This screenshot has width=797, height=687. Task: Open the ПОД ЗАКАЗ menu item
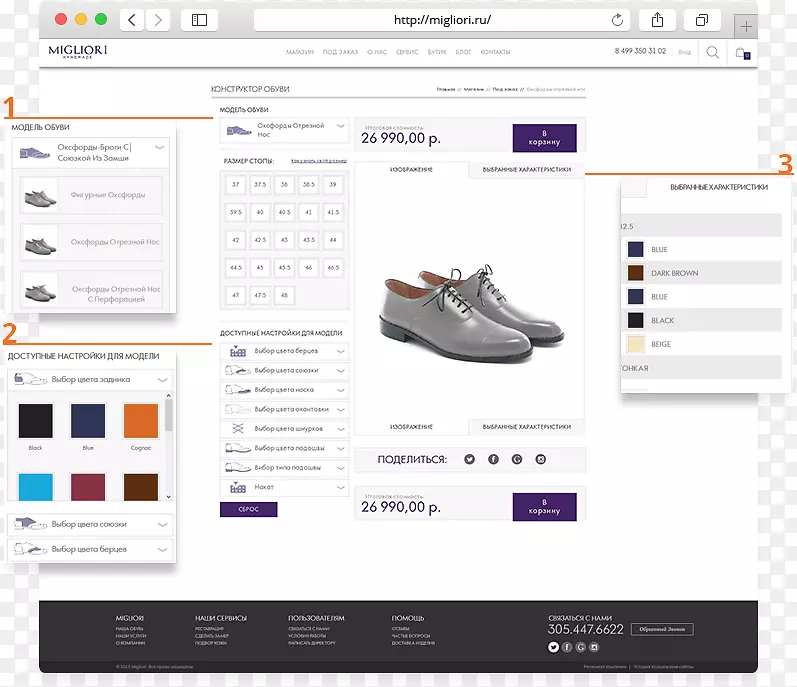[340, 52]
